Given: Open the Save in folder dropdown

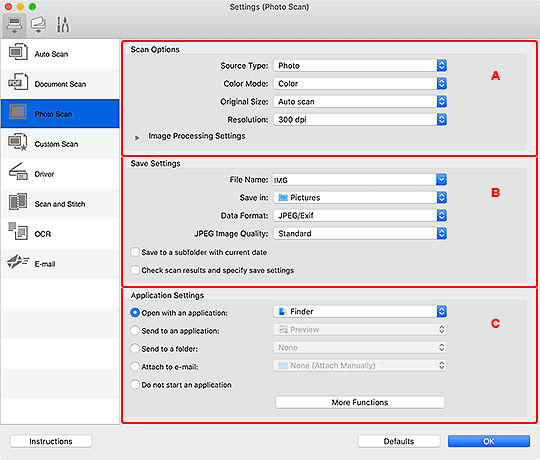Looking at the screenshot, I should [360, 198].
